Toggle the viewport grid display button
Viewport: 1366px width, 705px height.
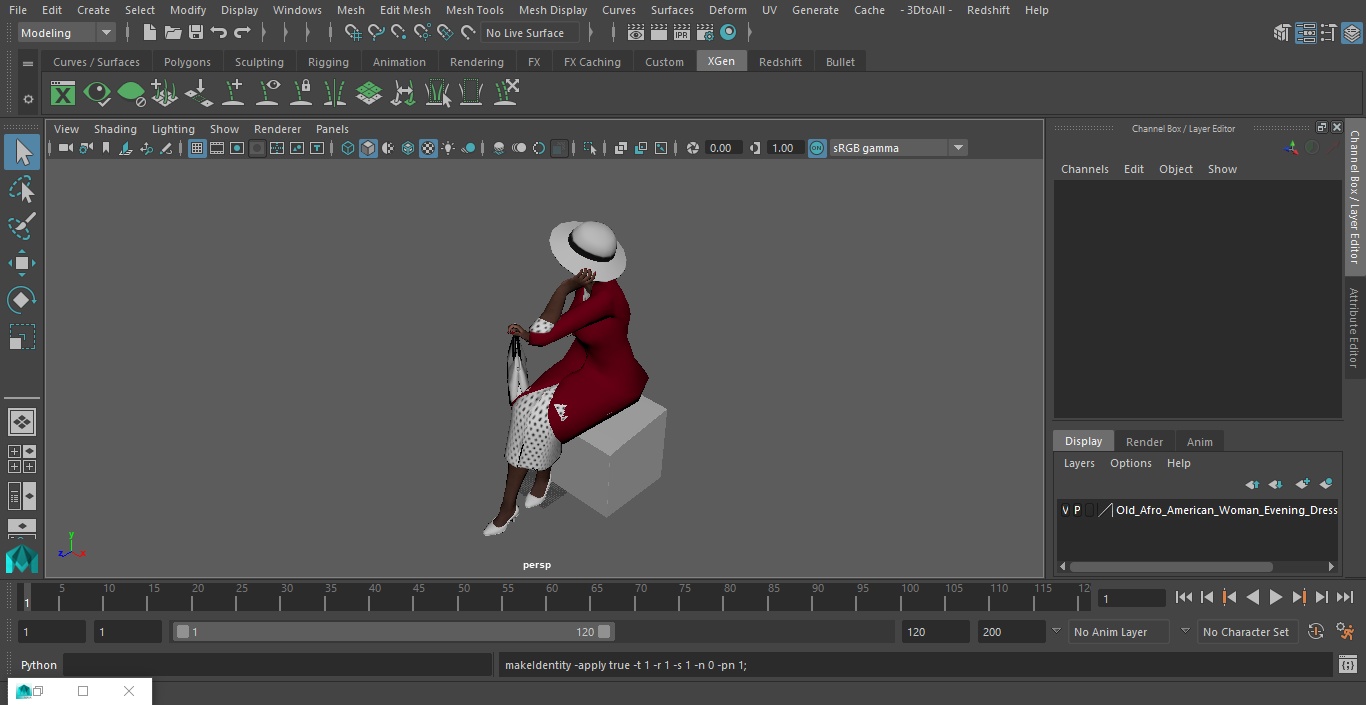pyautogui.click(x=197, y=148)
